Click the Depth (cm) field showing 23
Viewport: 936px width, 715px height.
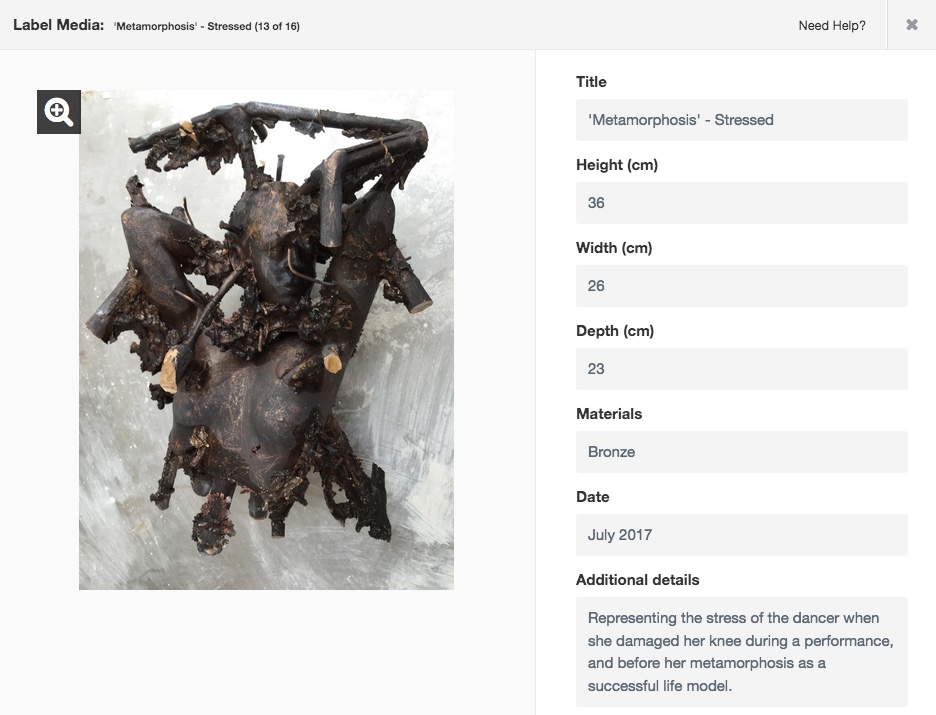741,368
